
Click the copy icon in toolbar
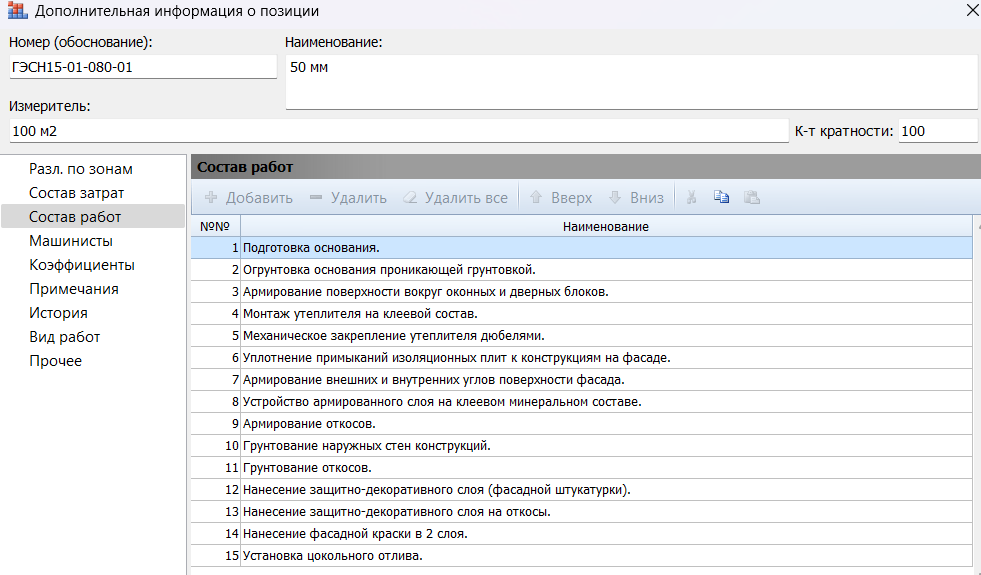pos(721,198)
